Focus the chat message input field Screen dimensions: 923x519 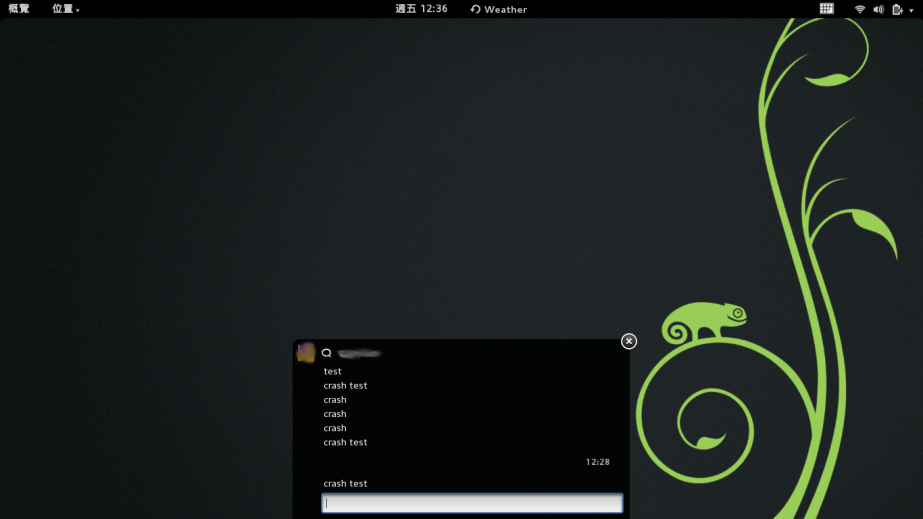pyautogui.click(x=472, y=503)
